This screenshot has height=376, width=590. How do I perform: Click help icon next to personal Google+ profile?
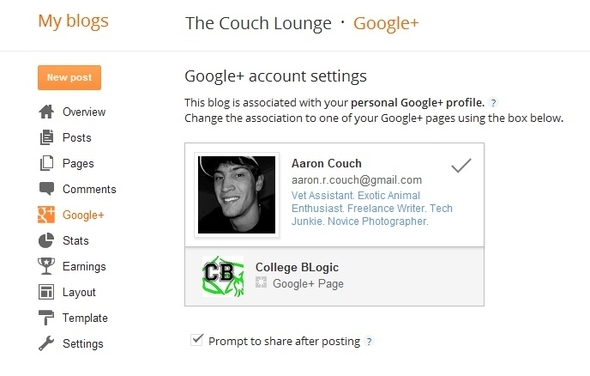pos(493,102)
